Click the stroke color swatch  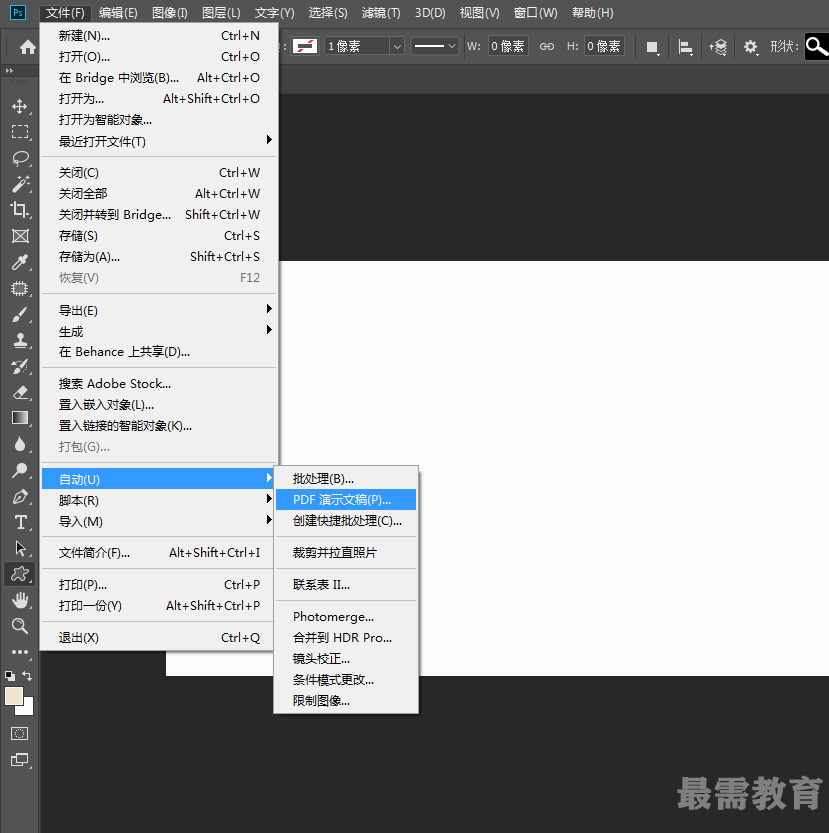tap(305, 46)
